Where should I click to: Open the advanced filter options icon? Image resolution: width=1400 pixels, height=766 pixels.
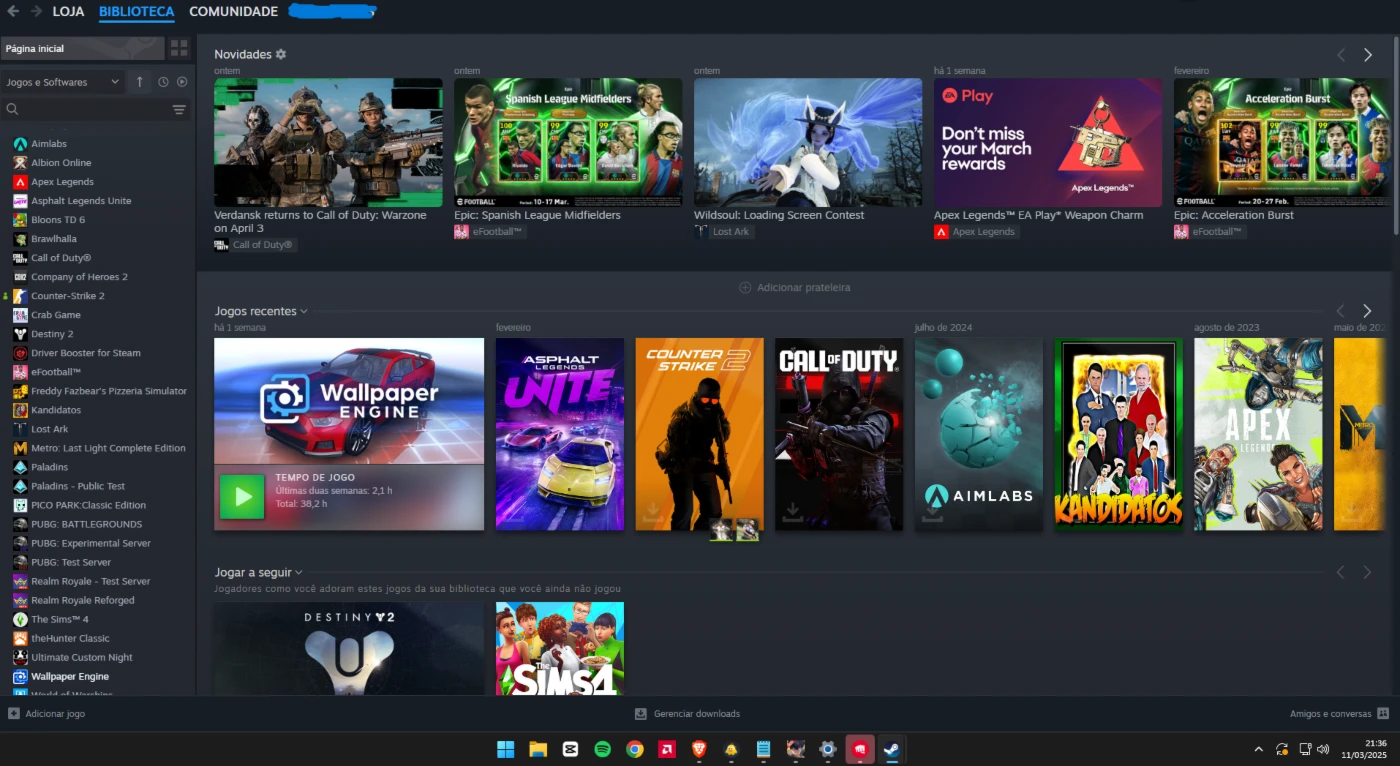(x=179, y=110)
